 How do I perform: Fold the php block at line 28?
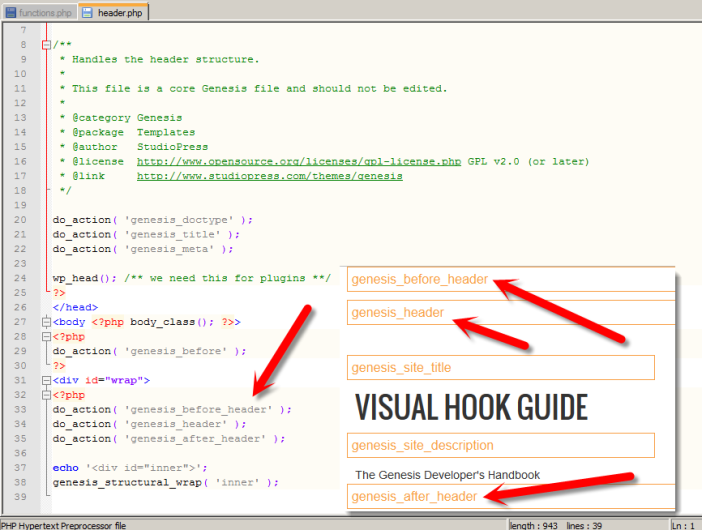(46, 337)
